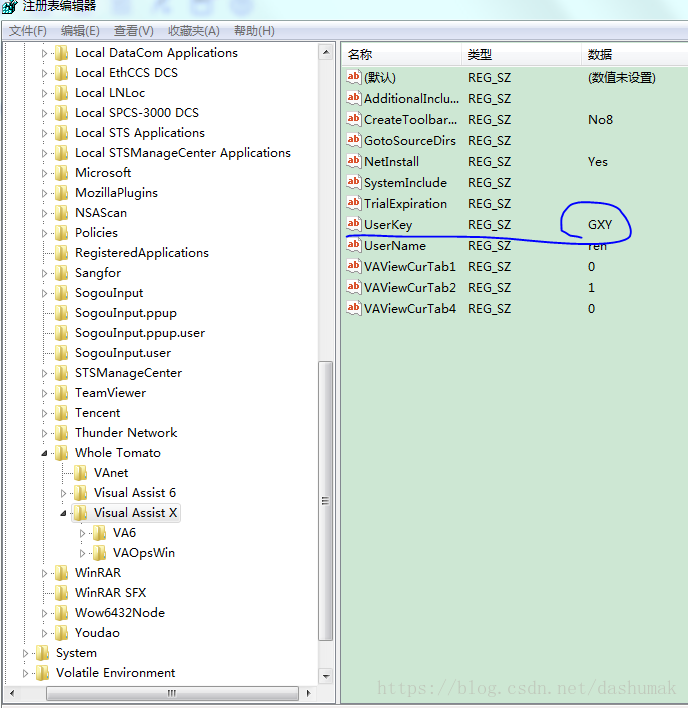
Task: Click the ab icon of the AdditionalInclu value
Action: [x=354, y=98]
